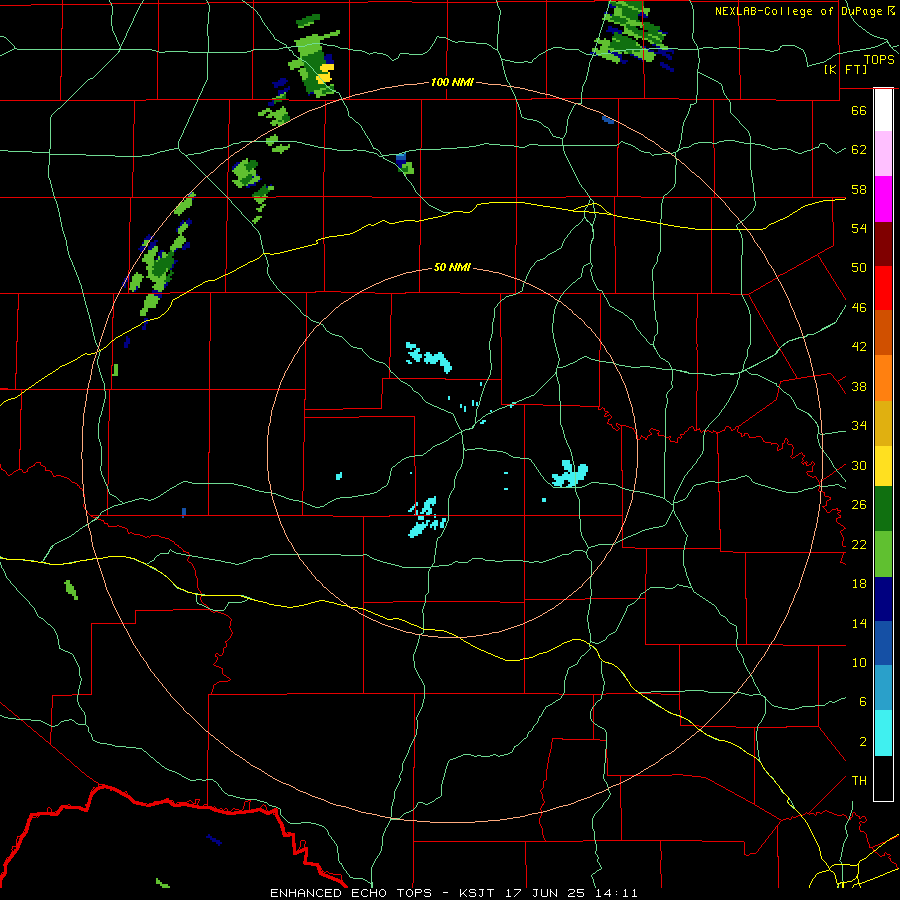The image size is (900, 900).
Task: Click the 66 scale value
Action: pos(859,110)
